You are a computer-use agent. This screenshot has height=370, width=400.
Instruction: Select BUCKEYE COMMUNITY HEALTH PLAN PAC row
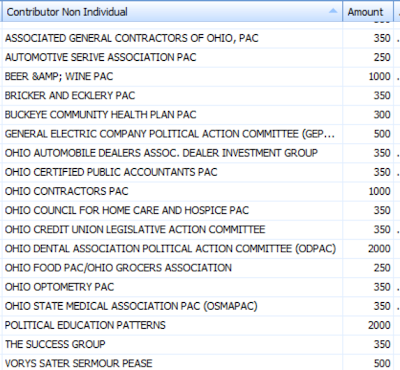coord(200,115)
